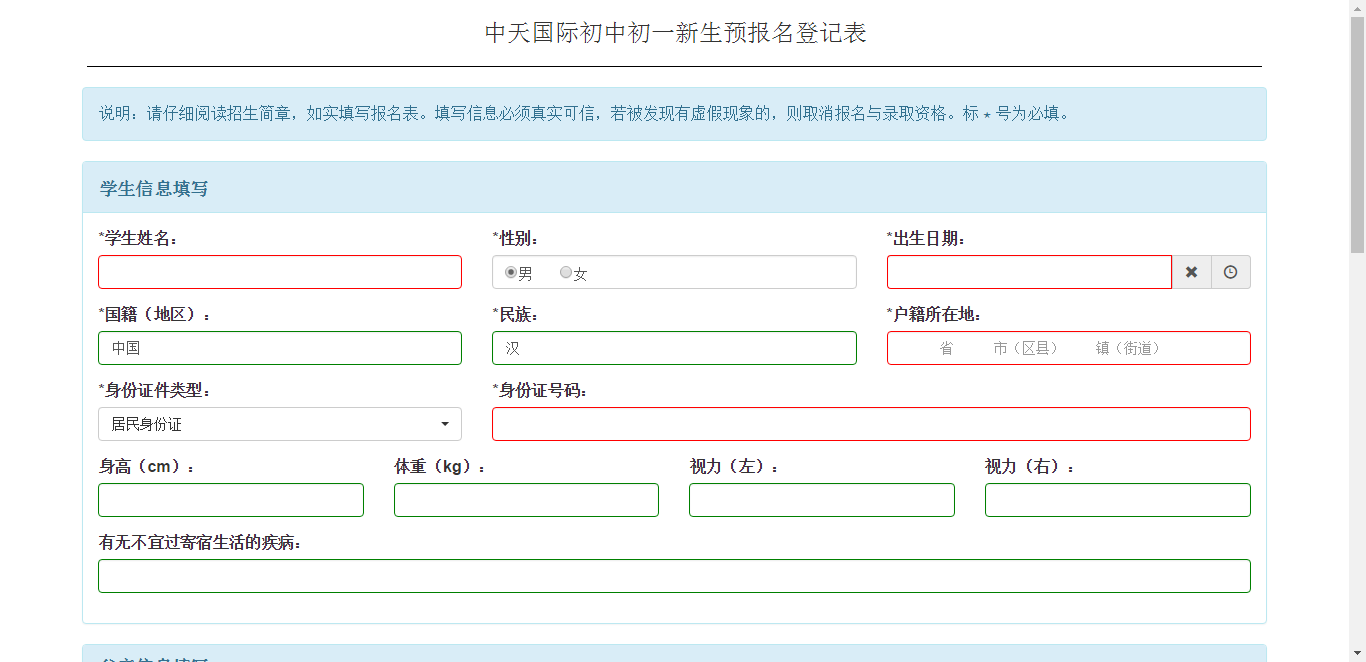Image resolution: width=1366 pixels, height=662 pixels.
Task: Focus the 国籍（地区） field
Action: pos(280,348)
